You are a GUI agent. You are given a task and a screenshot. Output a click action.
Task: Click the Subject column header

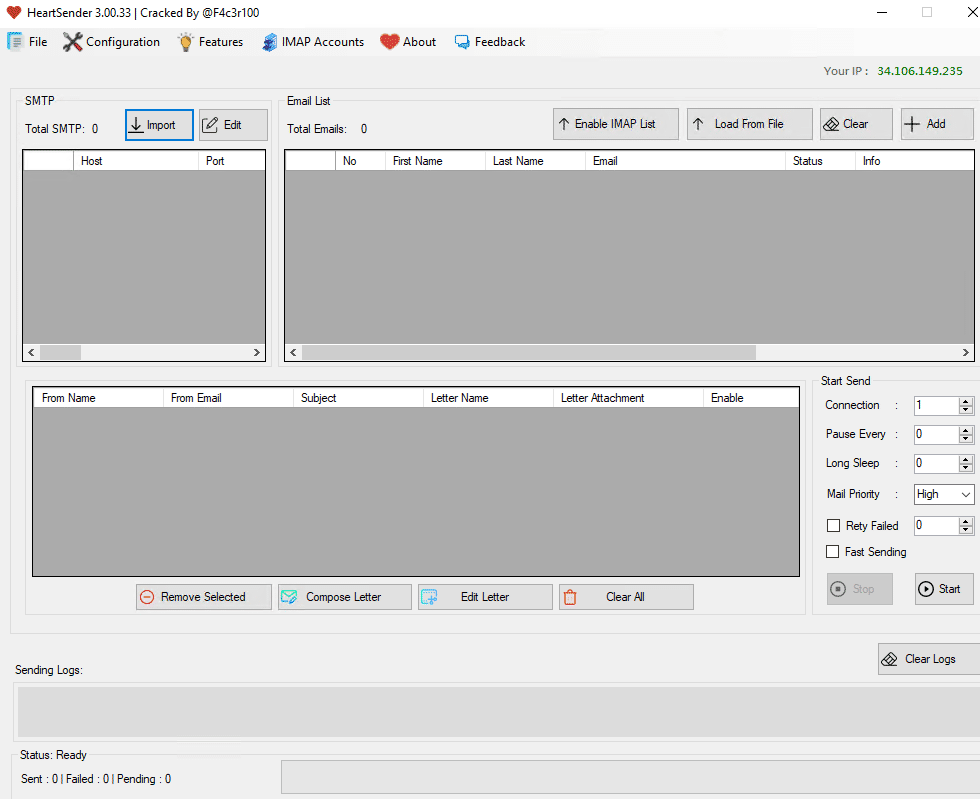[358, 398]
